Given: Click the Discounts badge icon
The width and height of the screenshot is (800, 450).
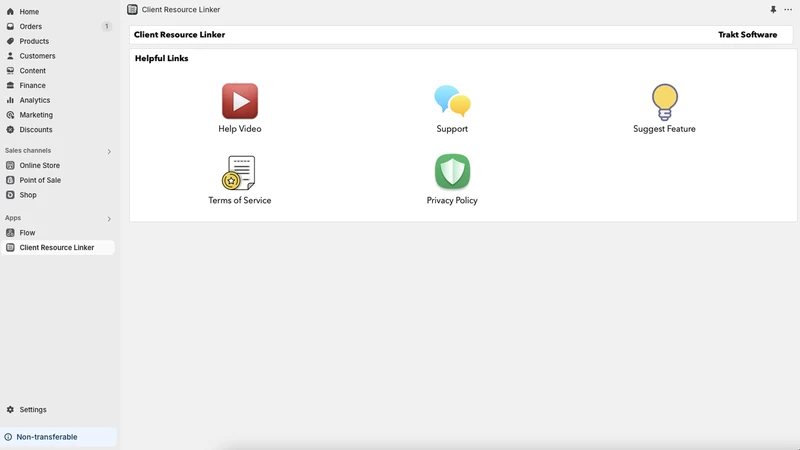Looking at the screenshot, I should point(10,130).
